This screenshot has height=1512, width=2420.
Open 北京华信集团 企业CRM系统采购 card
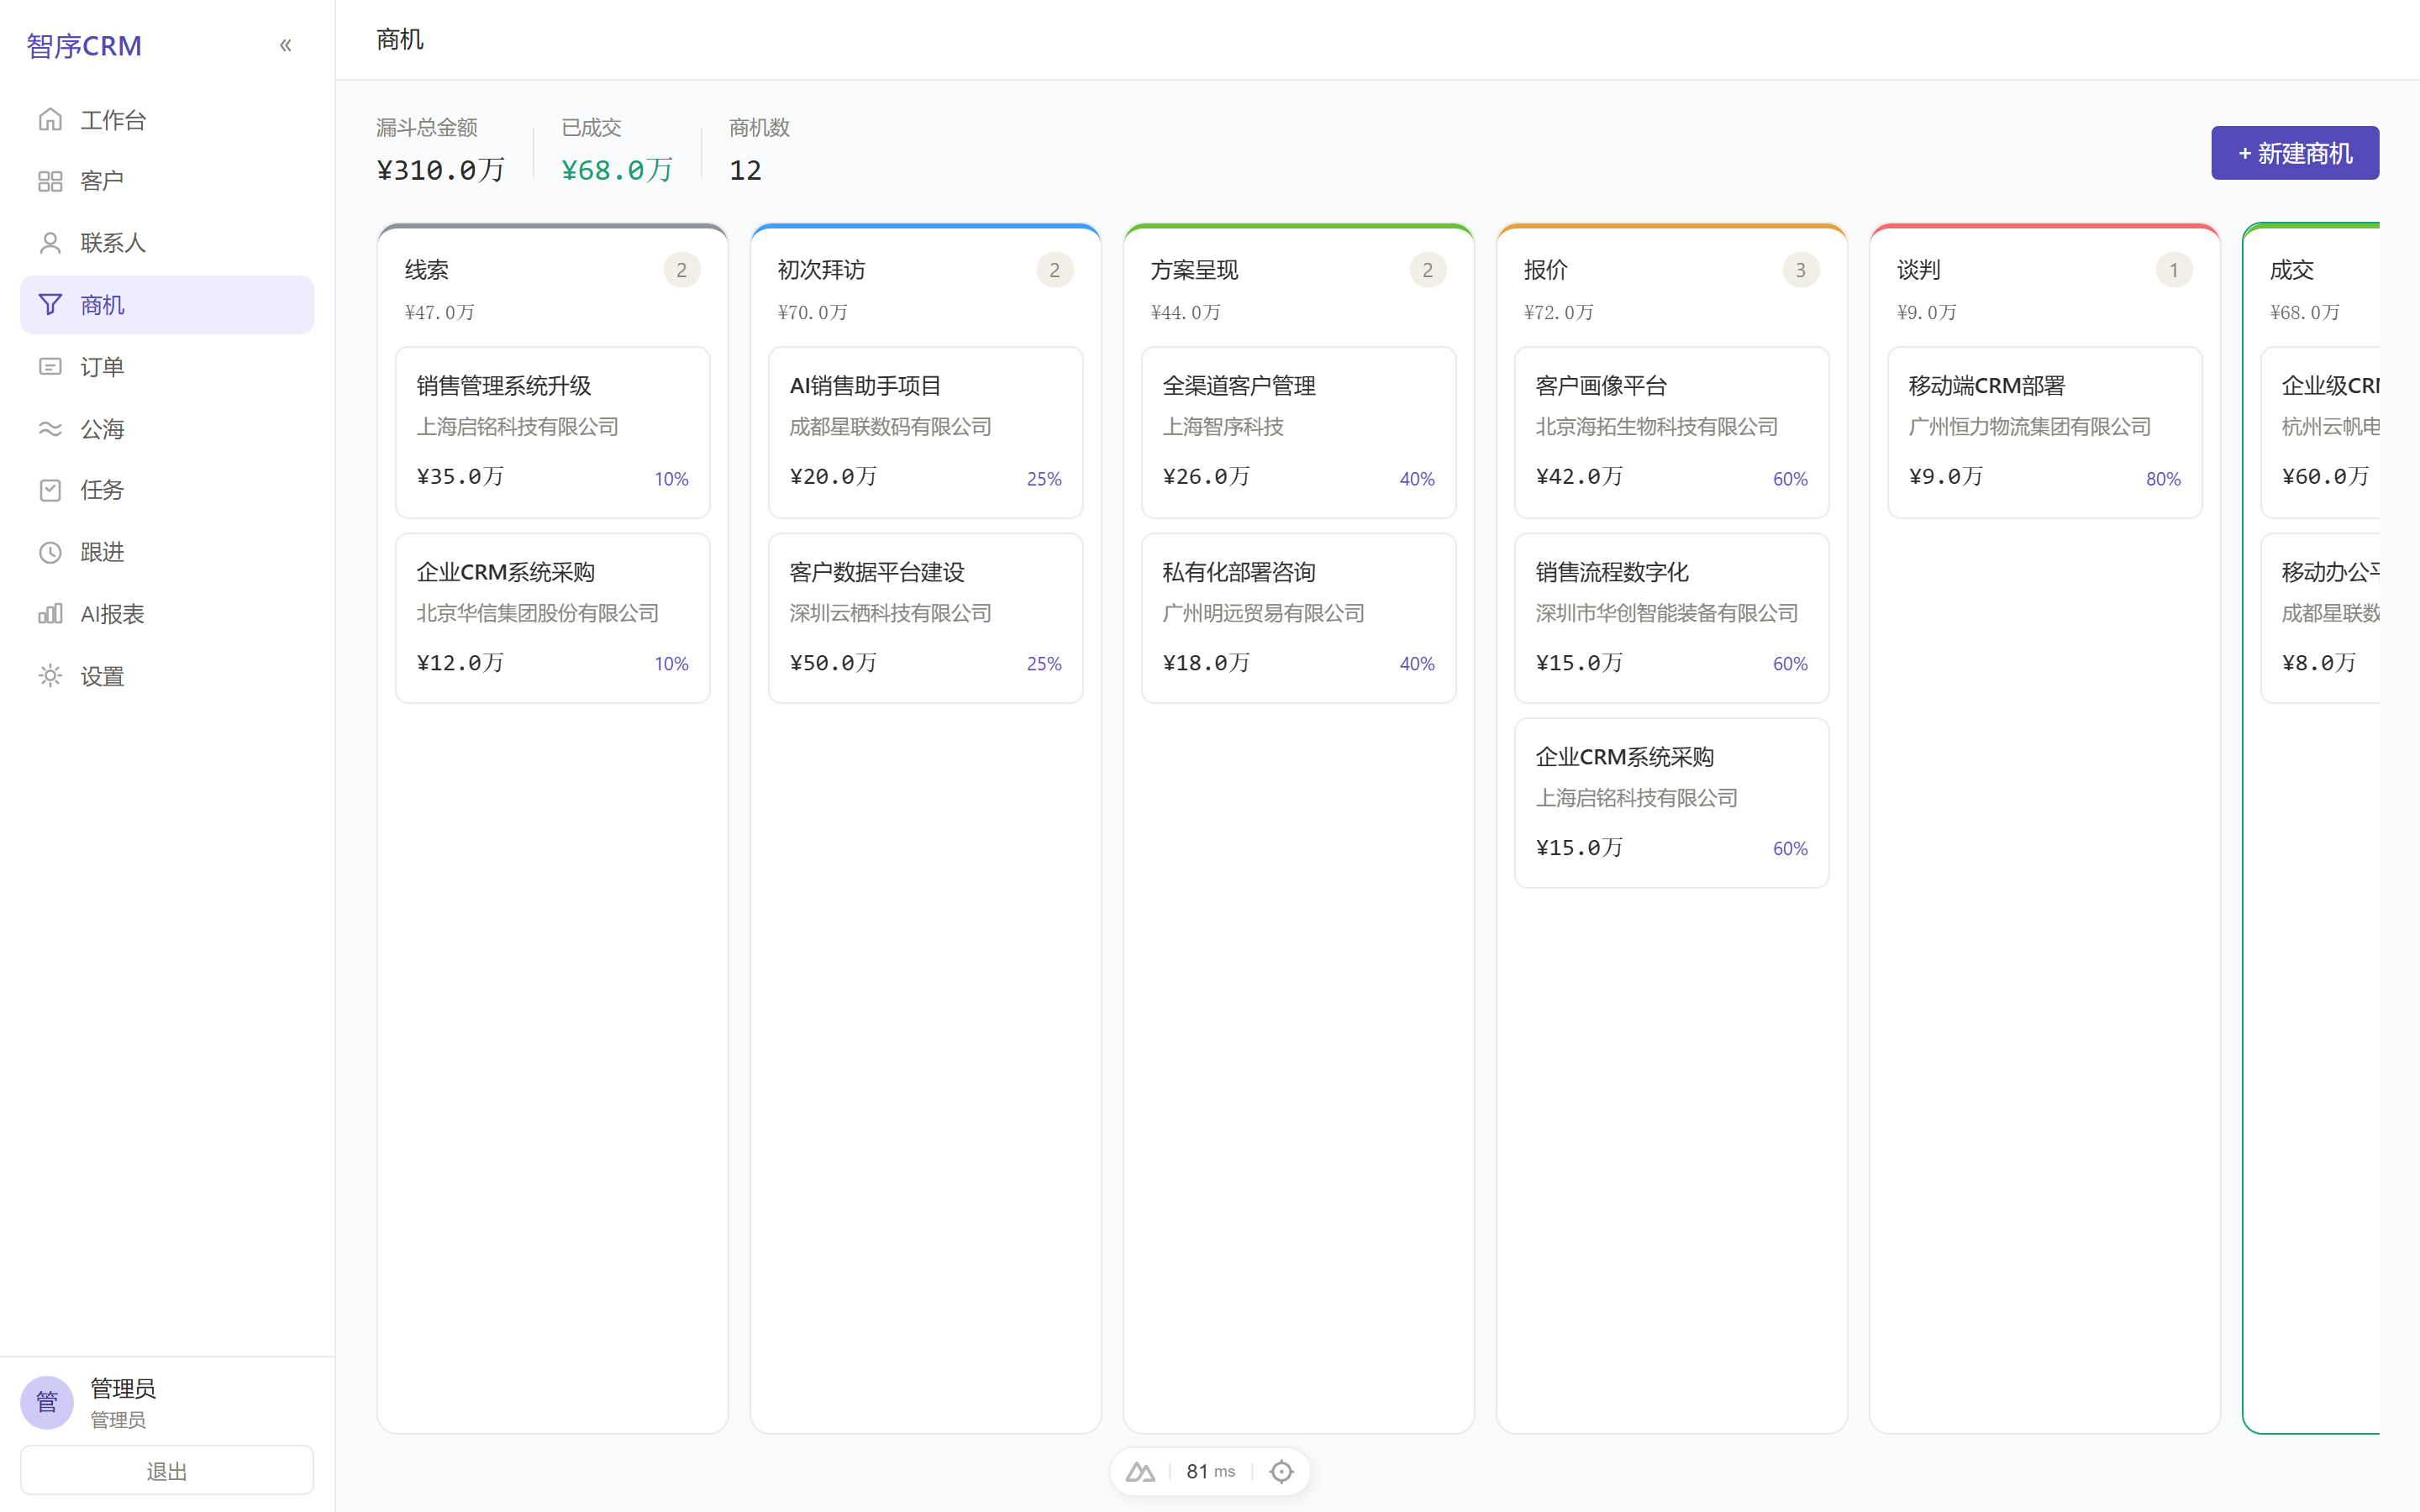point(553,618)
